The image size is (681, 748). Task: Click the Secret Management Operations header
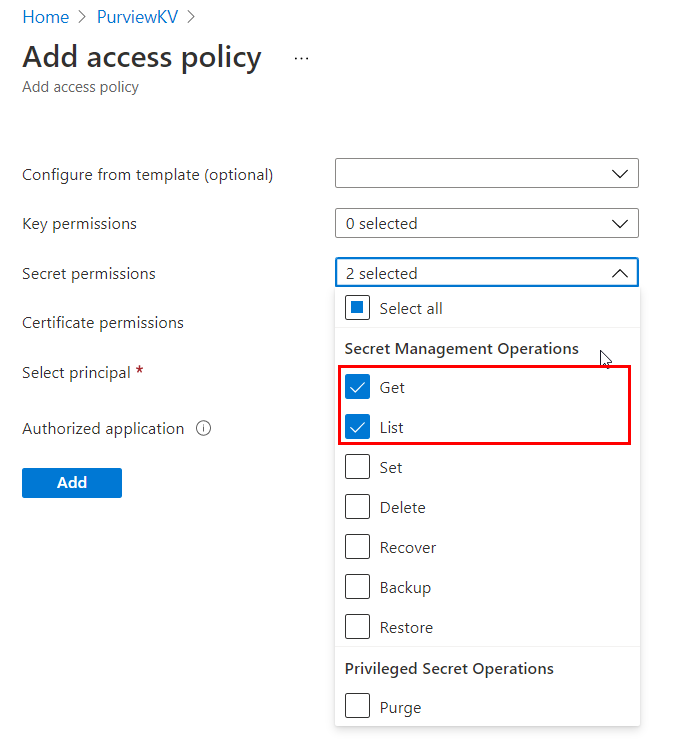pyautogui.click(x=461, y=348)
